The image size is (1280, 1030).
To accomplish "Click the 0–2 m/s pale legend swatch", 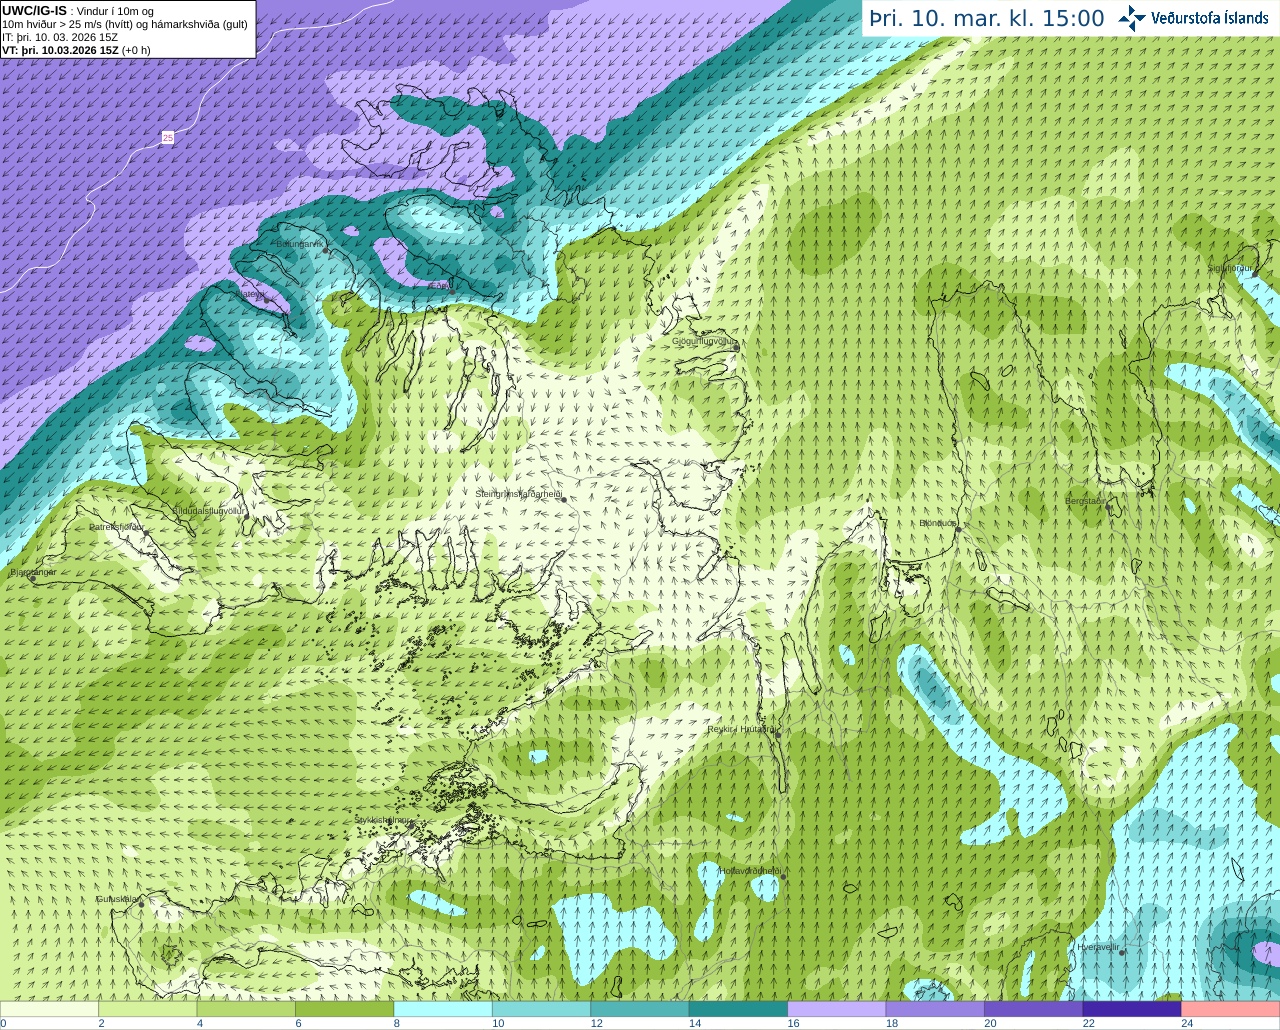I will pos(50,1008).
